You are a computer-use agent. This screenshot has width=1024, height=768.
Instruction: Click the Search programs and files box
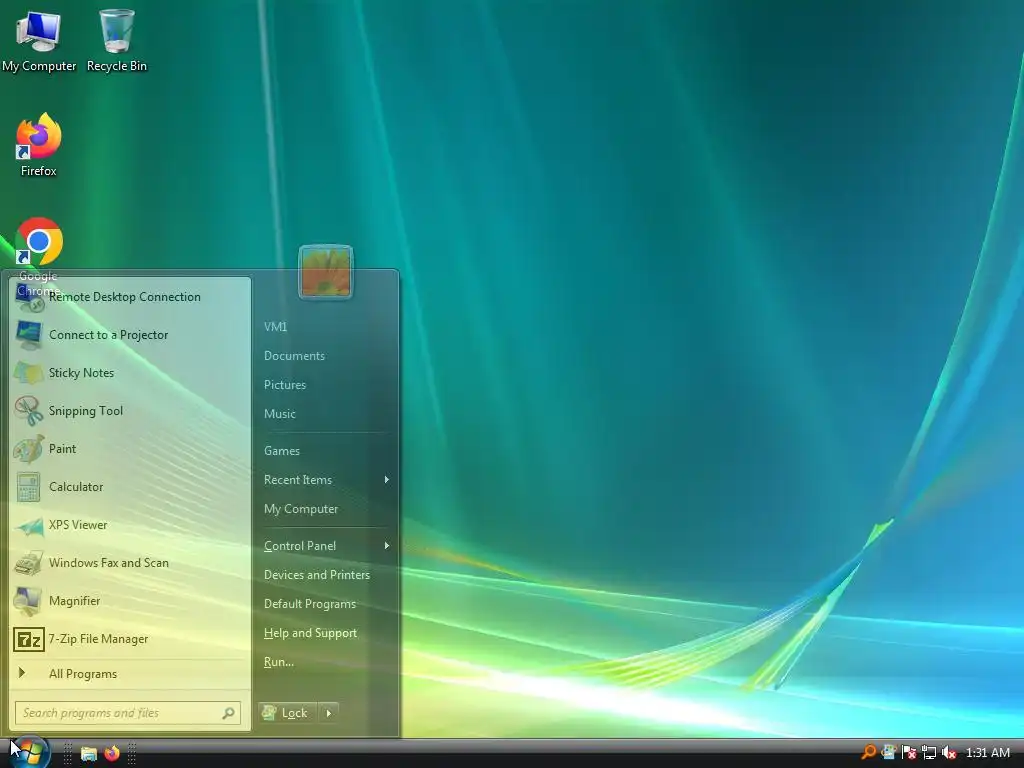point(128,712)
